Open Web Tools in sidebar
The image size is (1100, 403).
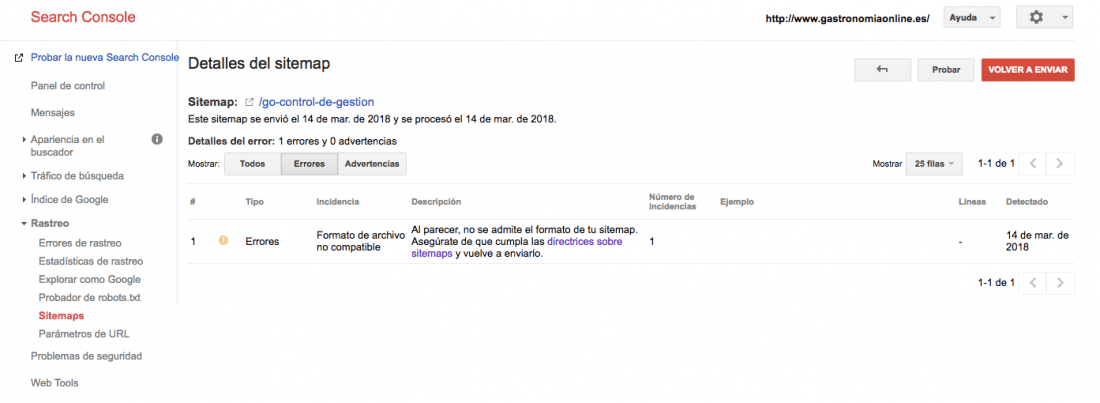coord(55,383)
